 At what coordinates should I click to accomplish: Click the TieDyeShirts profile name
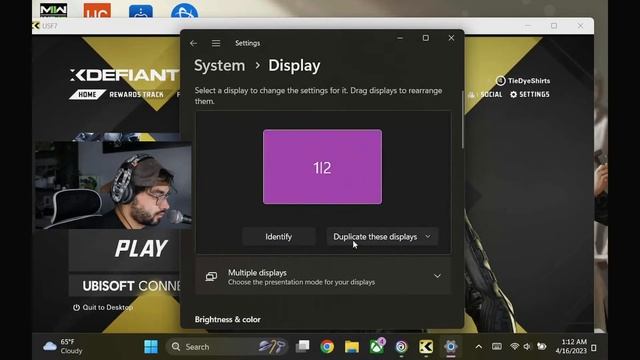pyautogui.click(x=529, y=81)
